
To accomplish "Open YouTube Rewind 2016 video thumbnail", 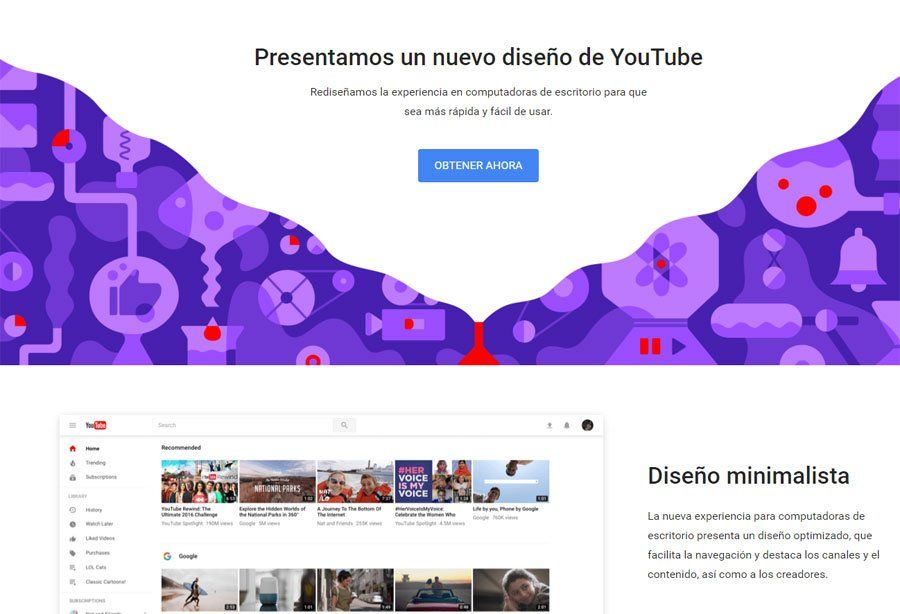I will (199, 481).
